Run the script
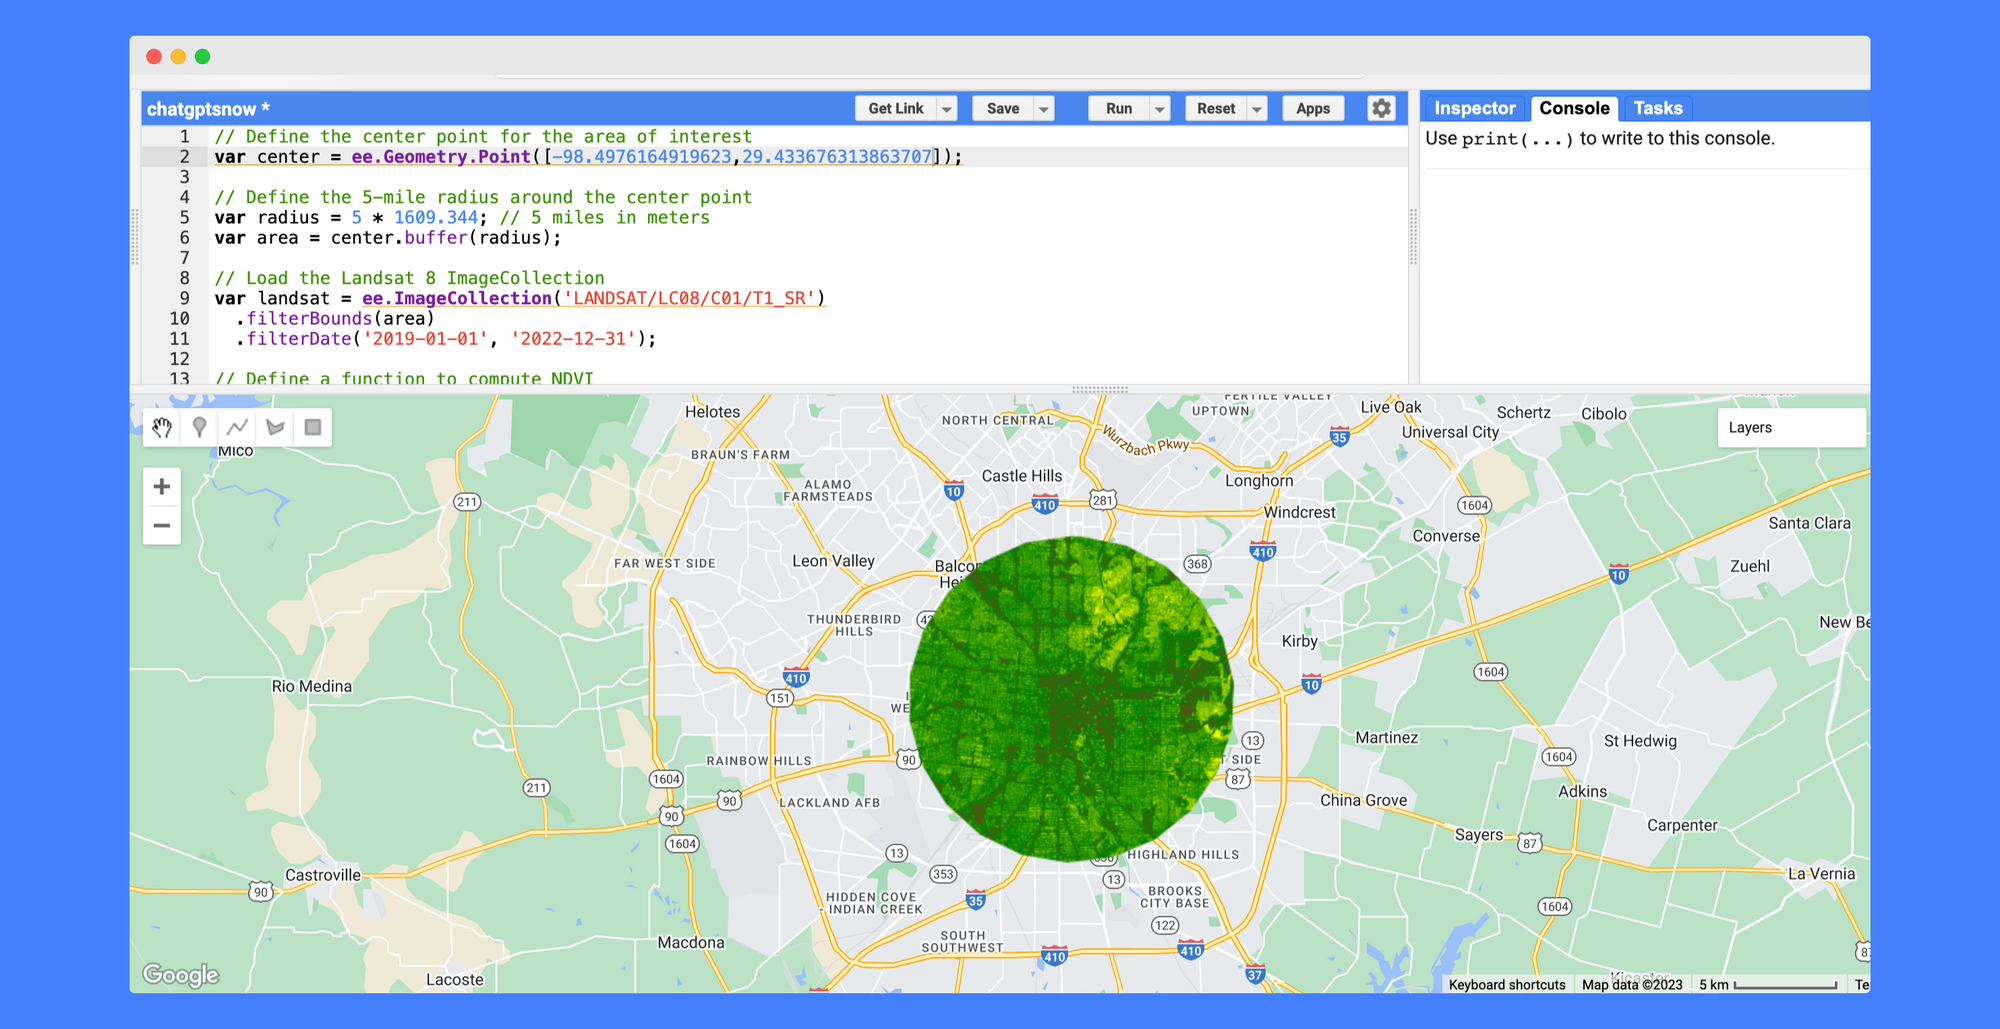The height and width of the screenshot is (1029, 2000). [x=1118, y=109]
